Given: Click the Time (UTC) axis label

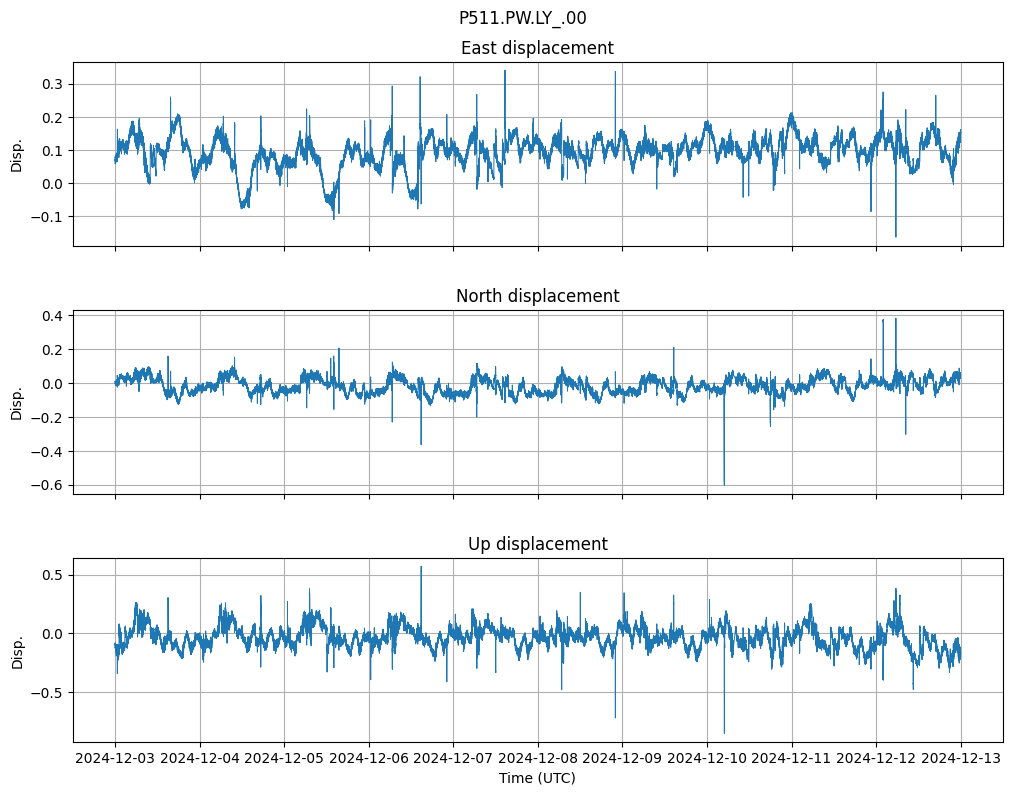Looking at the screenshot, I should [537, 777].
